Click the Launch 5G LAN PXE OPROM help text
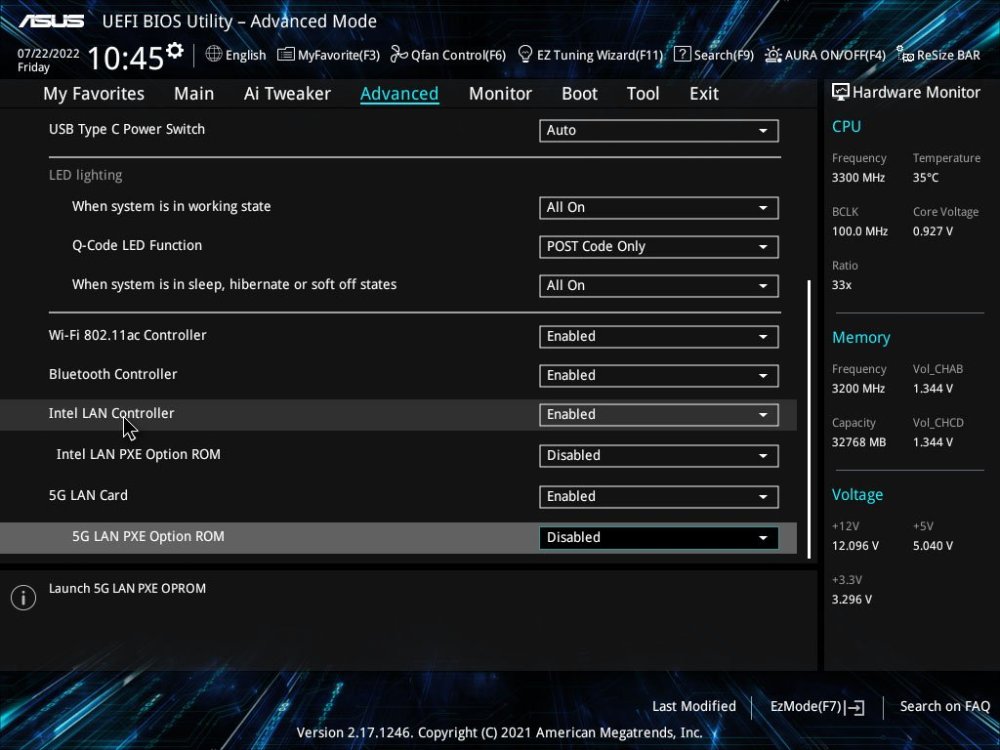The image size is (1000, 750). (128, 589)
